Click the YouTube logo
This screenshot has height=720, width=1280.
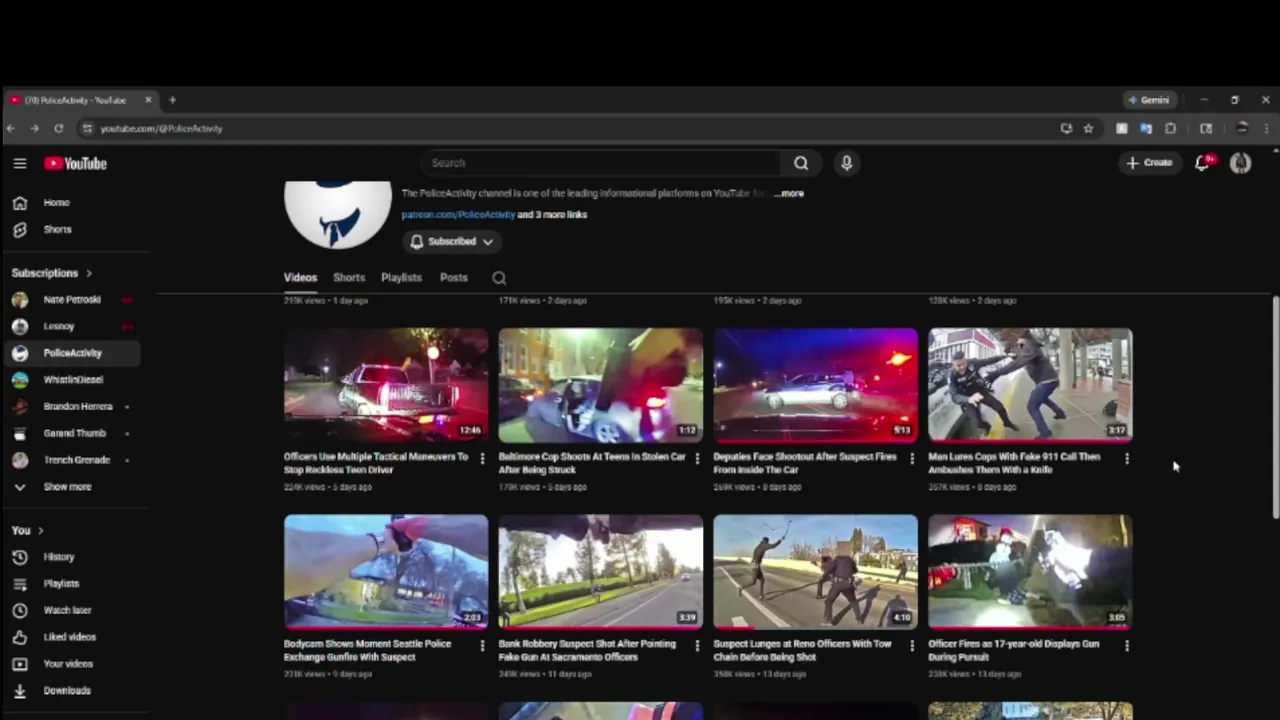75,163
